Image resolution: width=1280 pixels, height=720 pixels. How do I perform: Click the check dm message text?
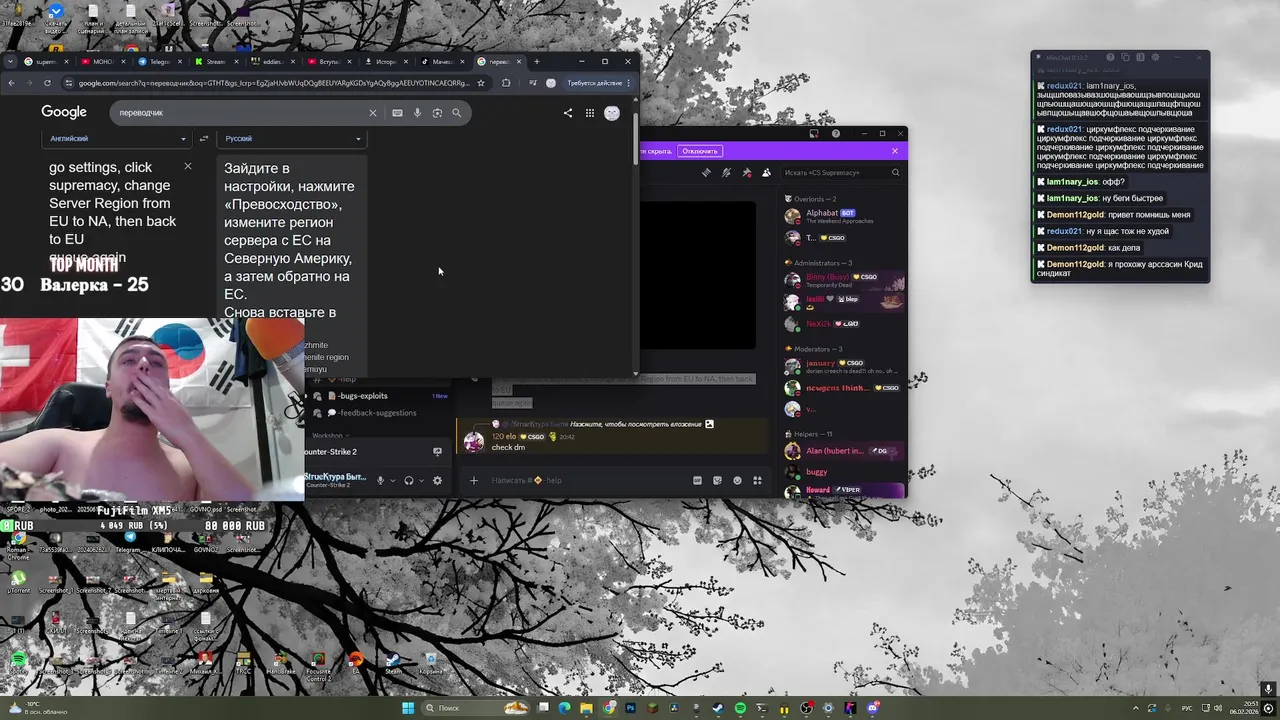[508, 448]
